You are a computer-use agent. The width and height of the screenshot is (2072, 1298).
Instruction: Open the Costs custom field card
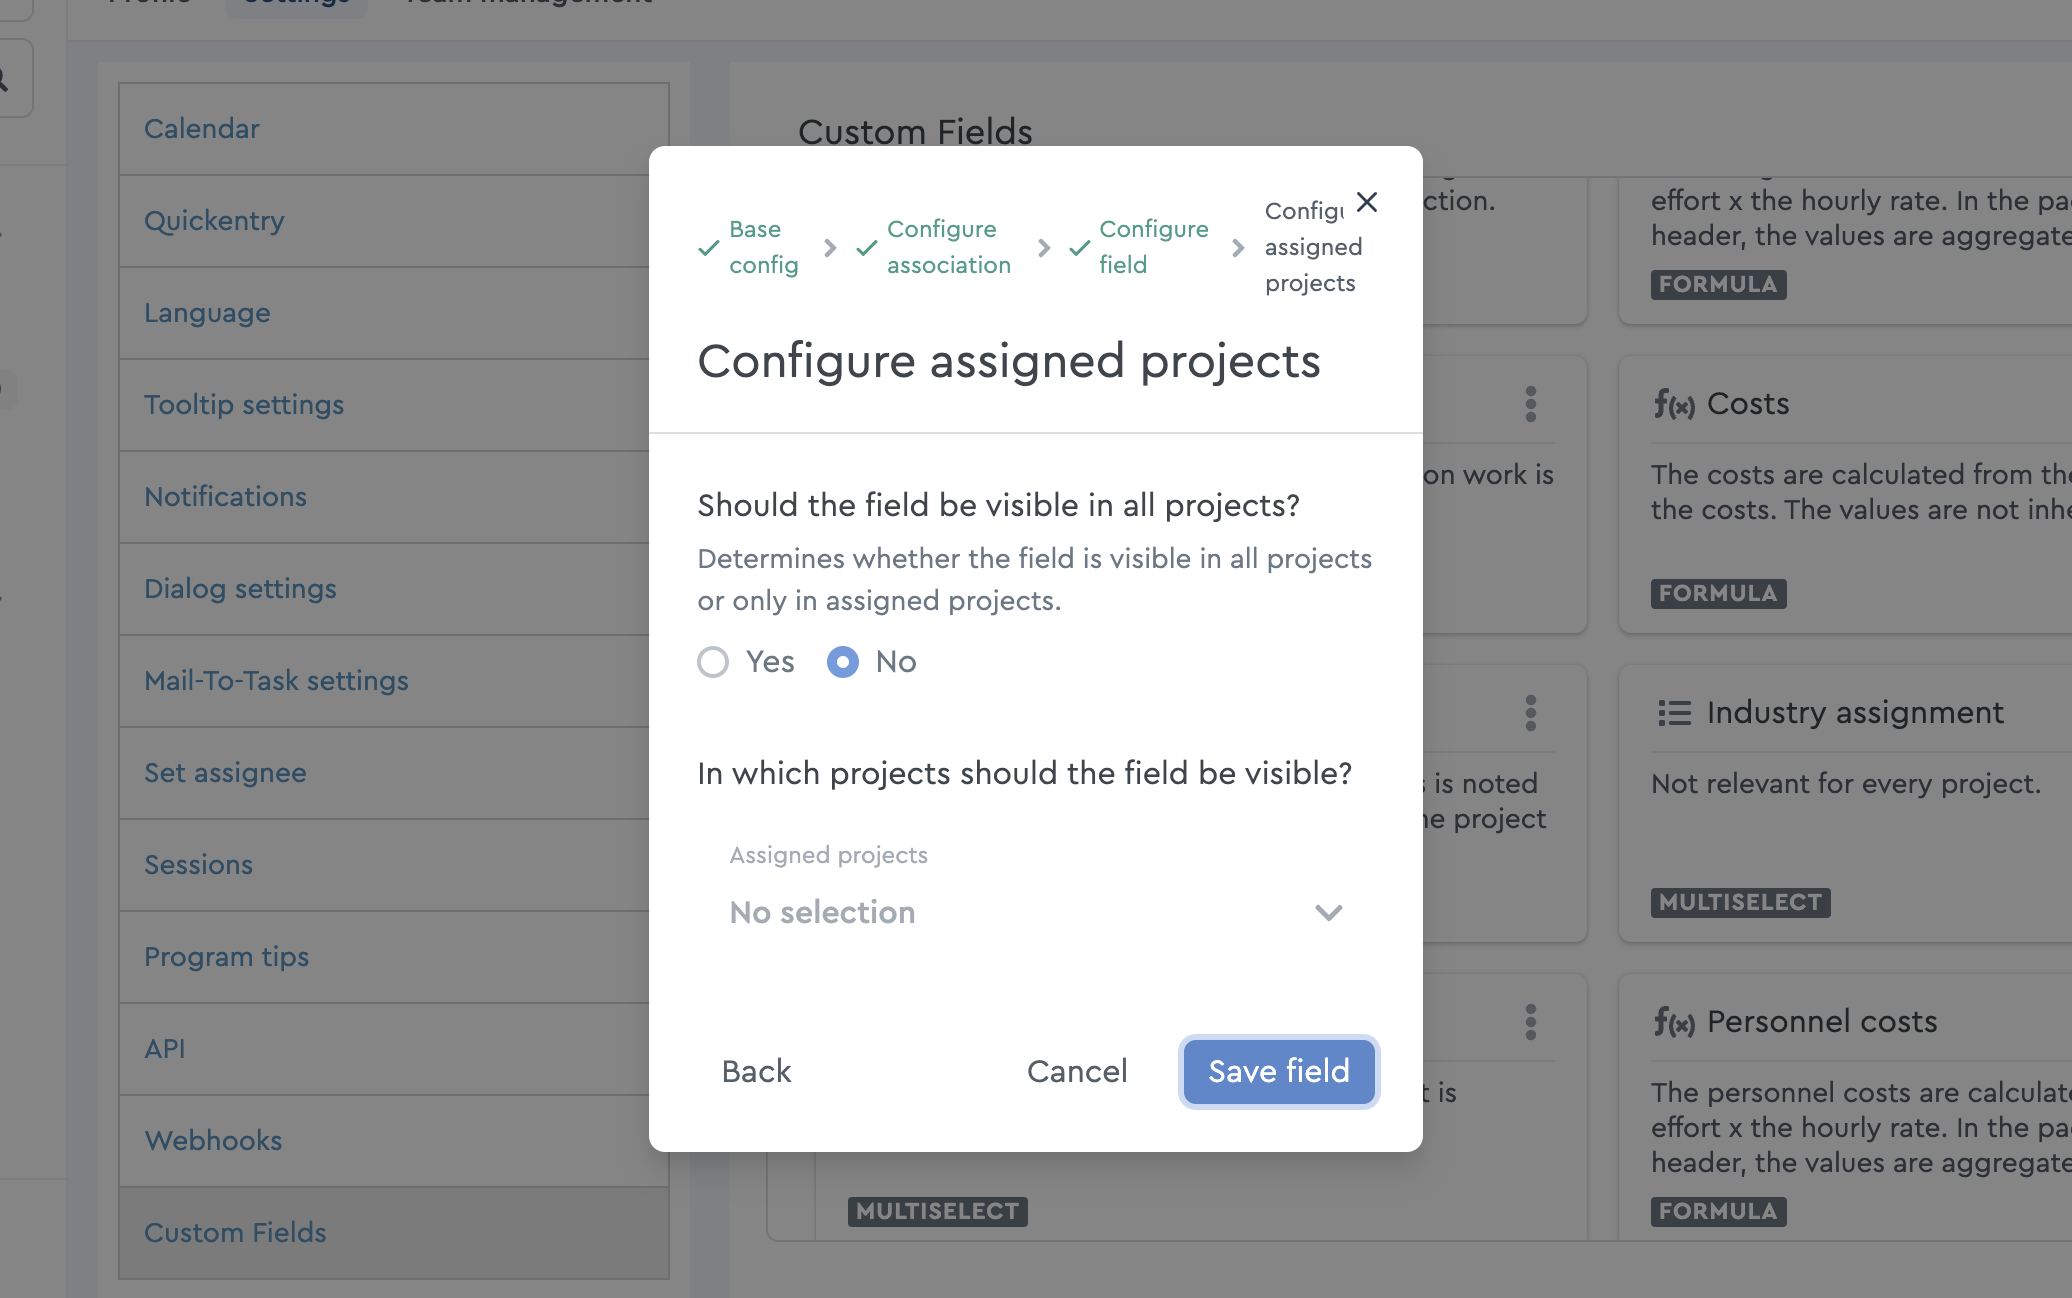click(1845, 495)
